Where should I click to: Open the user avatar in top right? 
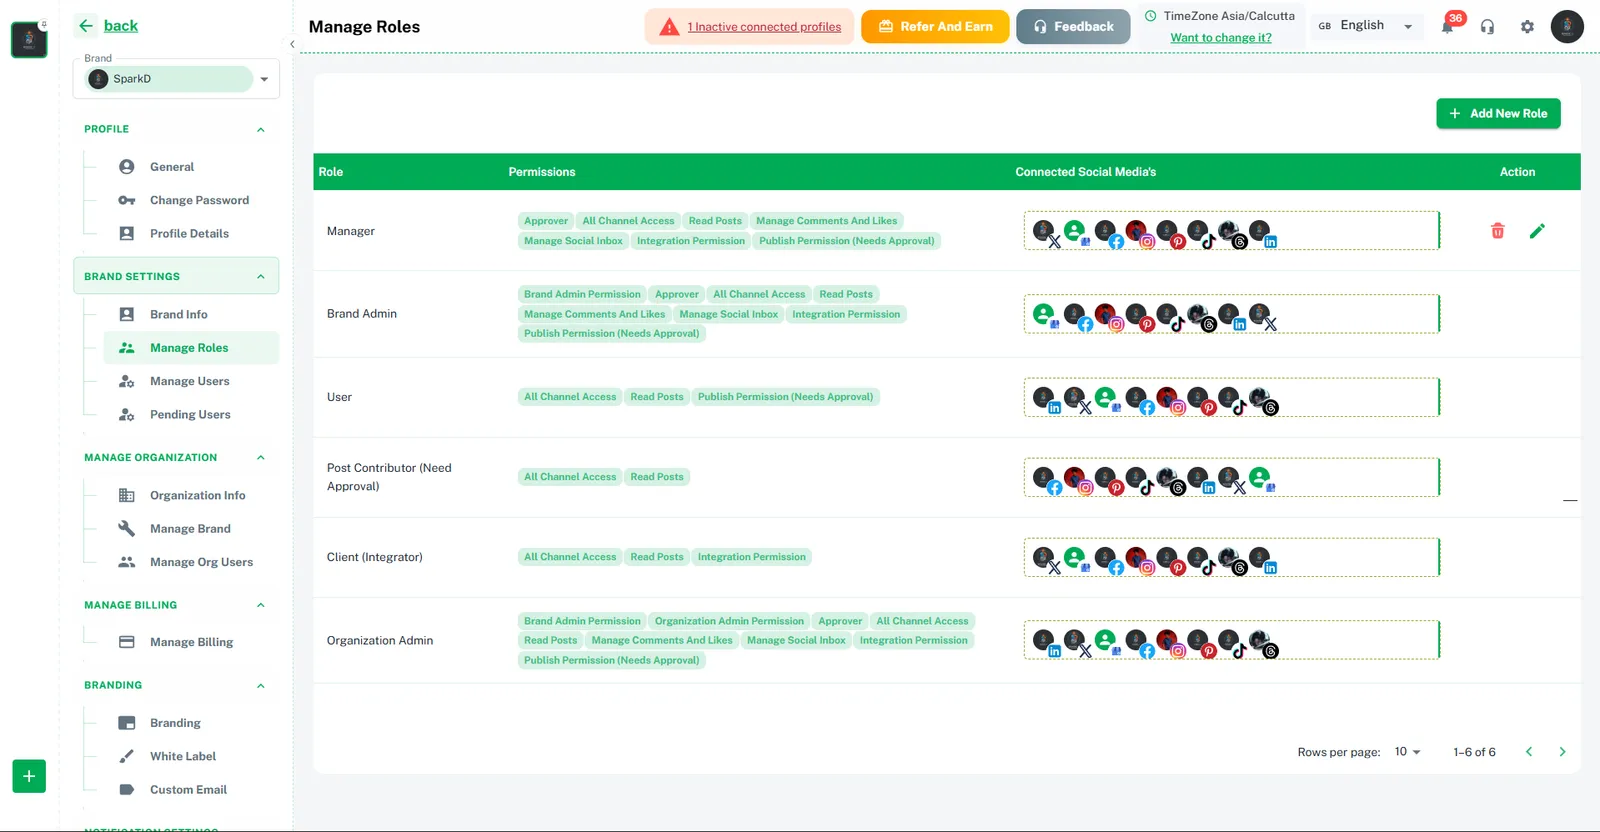[x=1567, y=26]
